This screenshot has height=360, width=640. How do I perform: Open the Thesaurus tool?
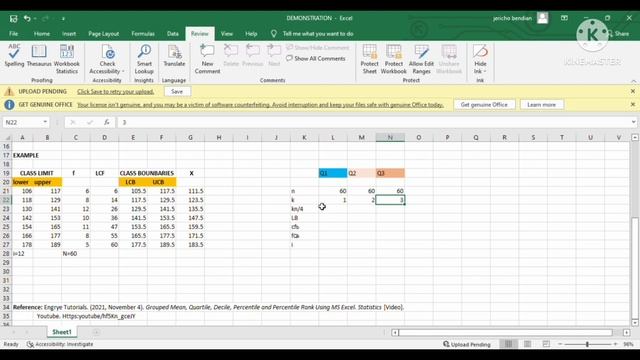tap(39, 56)
